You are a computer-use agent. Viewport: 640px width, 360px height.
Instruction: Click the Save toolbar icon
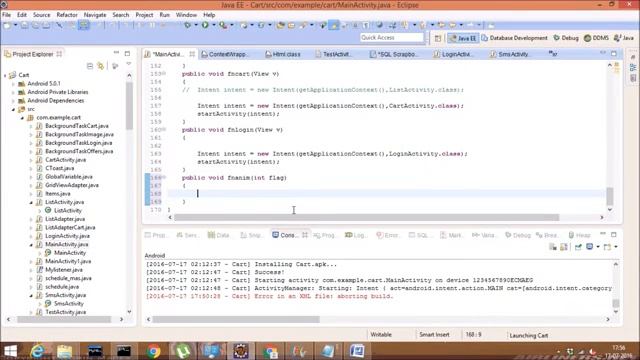(x=24, y=25)
